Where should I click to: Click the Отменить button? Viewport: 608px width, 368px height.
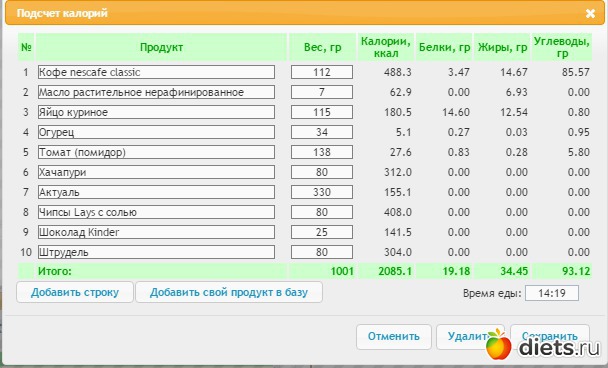(x=394, y=336)
